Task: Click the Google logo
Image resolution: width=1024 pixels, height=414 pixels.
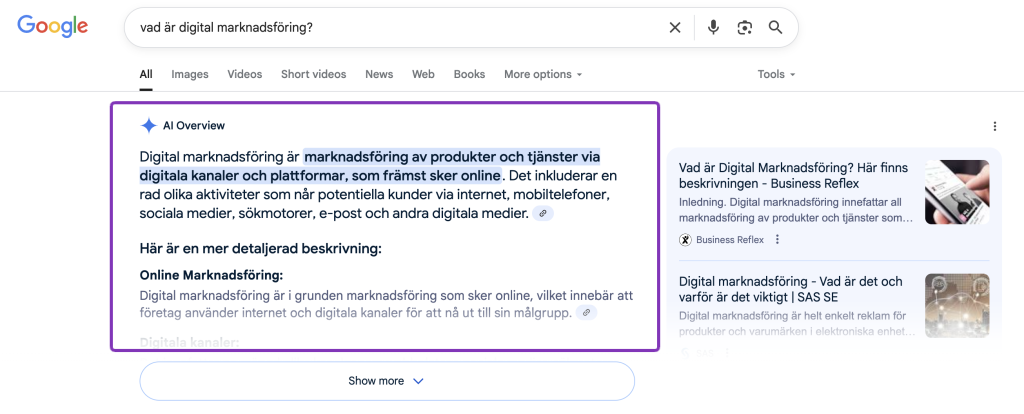Action: tap(54, 27)
